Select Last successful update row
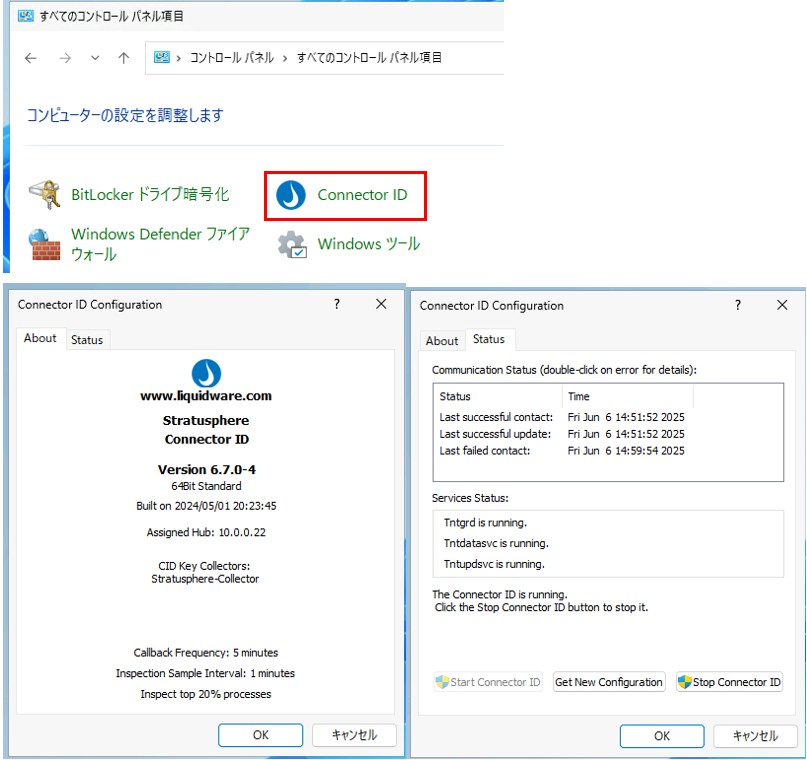 [x=562, y=434]
